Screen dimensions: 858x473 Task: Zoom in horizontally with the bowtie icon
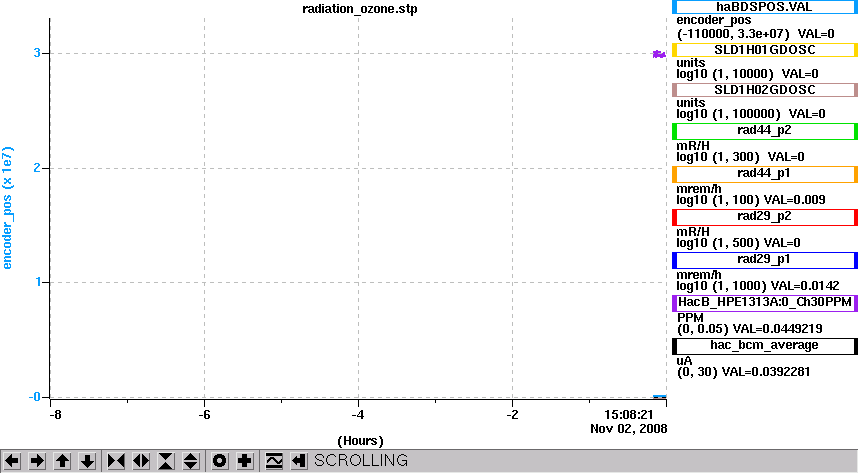[x=115, y=461]
